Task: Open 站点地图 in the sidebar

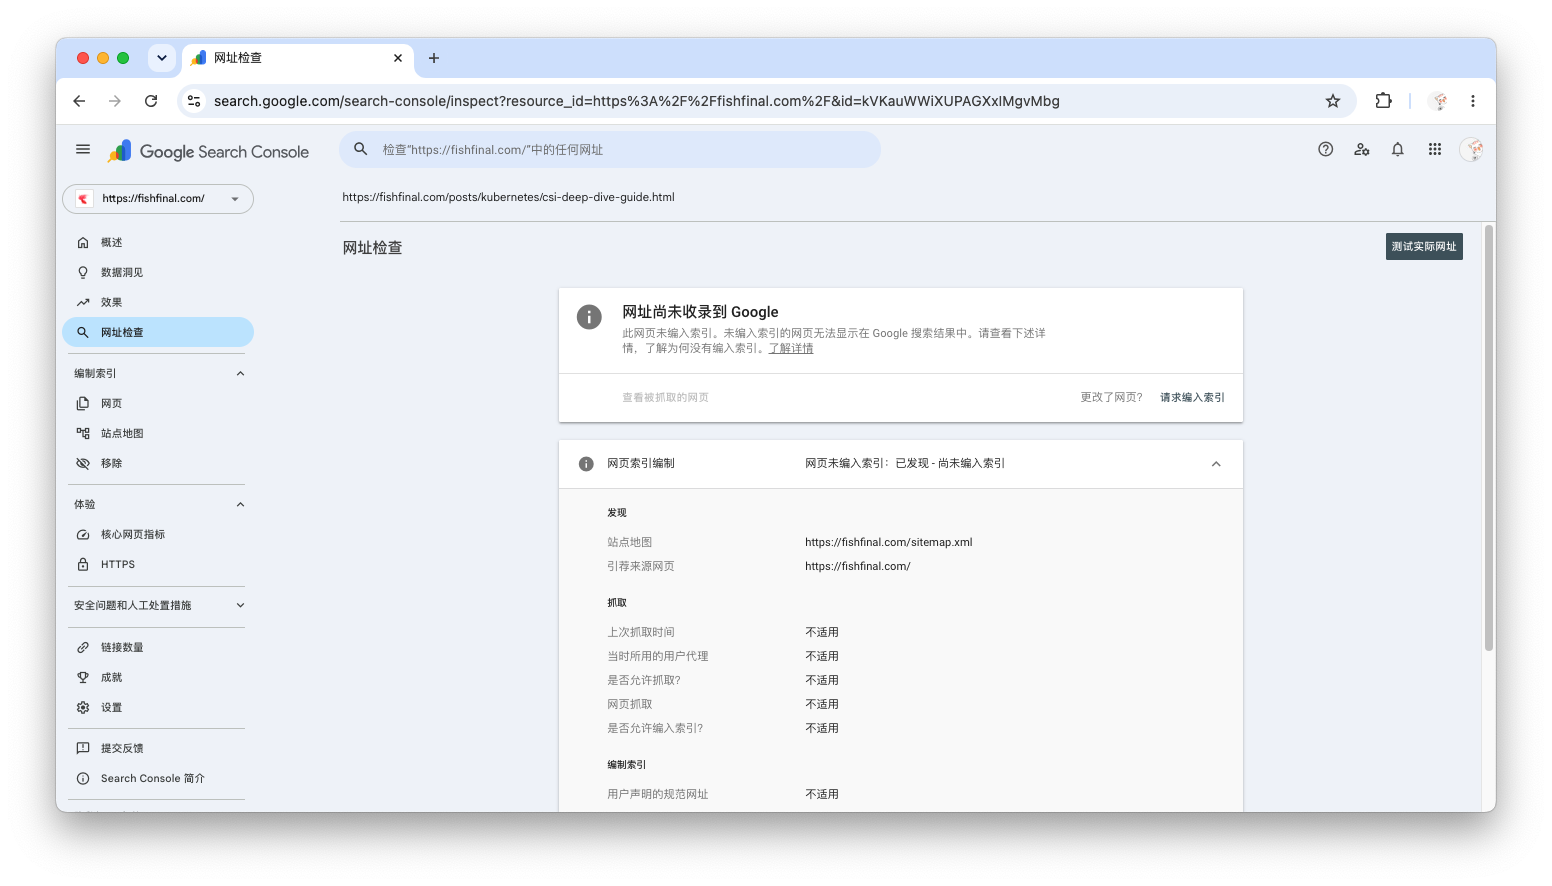Action: tap(158, 434)
